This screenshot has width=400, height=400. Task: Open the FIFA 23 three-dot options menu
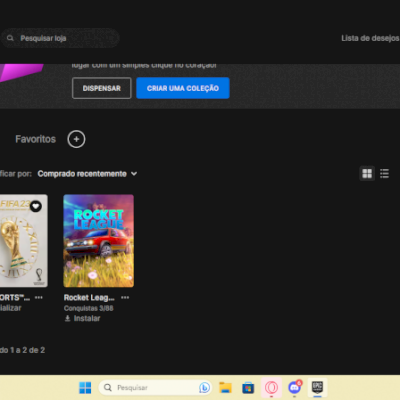pyautogui.click(x=39, y=297)
